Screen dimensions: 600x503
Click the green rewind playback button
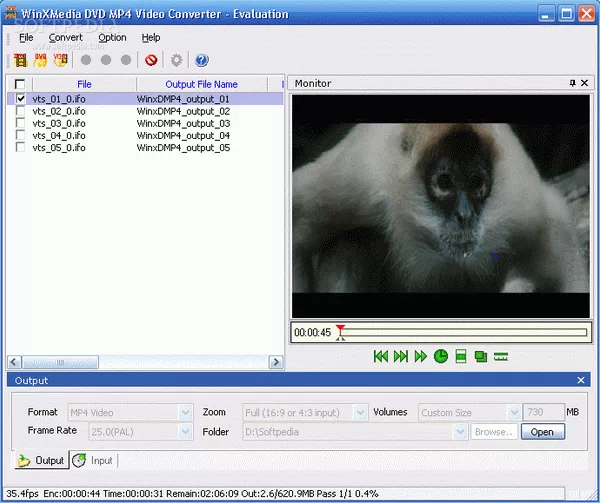[x=381, y=356]
